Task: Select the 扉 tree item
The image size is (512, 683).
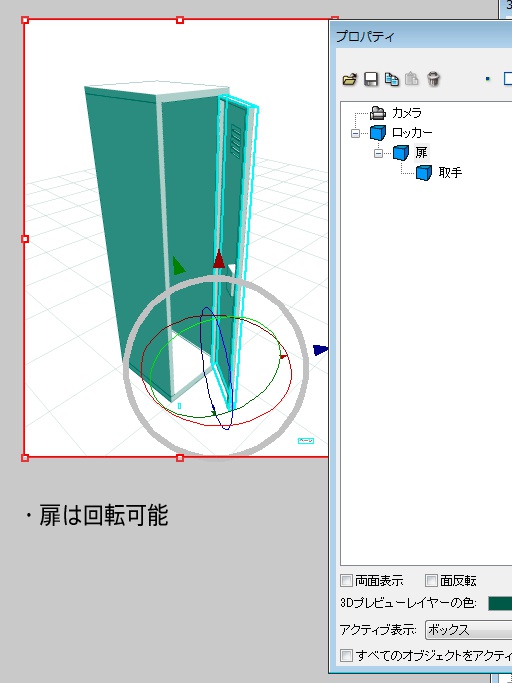Action: [x=421, y=153]
